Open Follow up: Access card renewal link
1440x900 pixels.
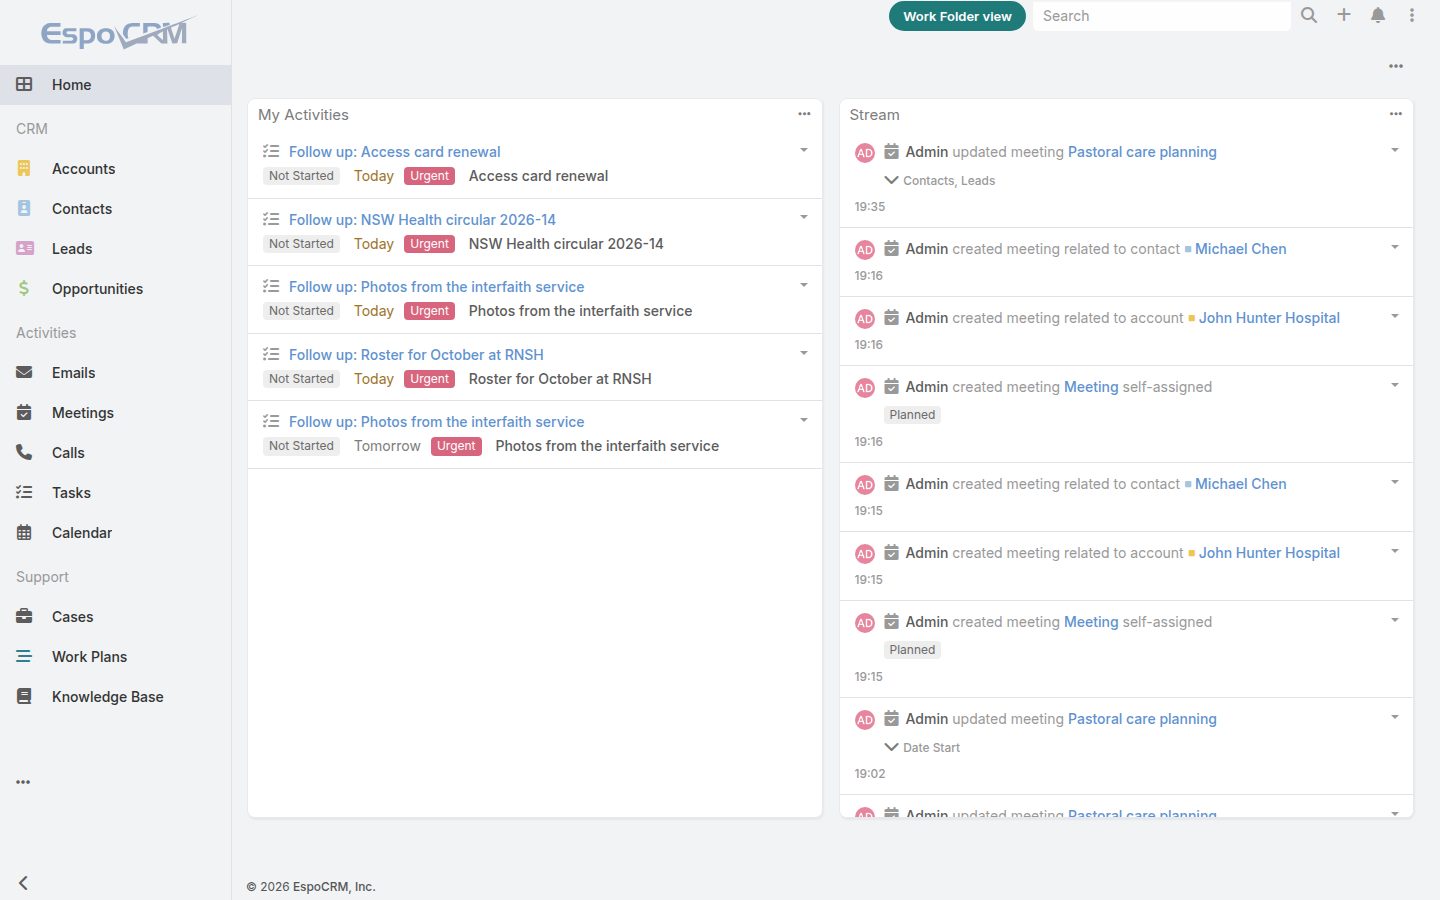(395, 152)
